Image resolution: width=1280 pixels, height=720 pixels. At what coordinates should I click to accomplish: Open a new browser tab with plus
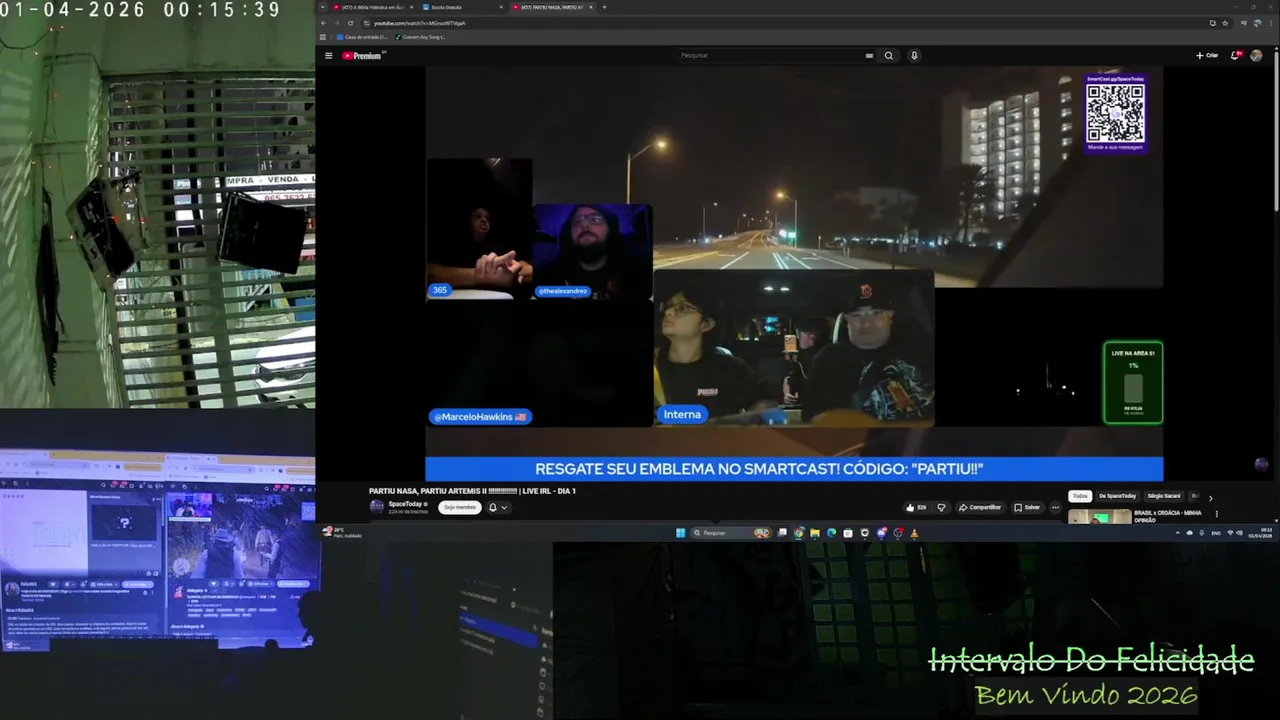tap(604, 7)
